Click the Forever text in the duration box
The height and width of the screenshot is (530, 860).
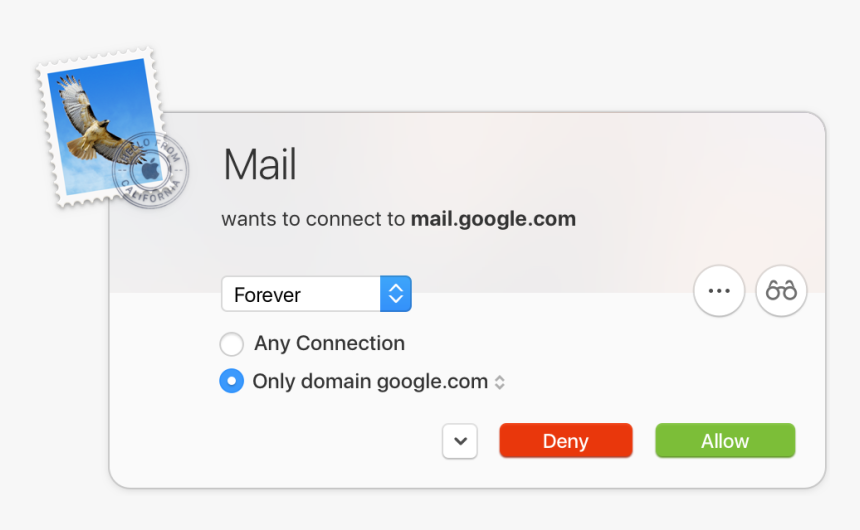[x=268, y=295]
